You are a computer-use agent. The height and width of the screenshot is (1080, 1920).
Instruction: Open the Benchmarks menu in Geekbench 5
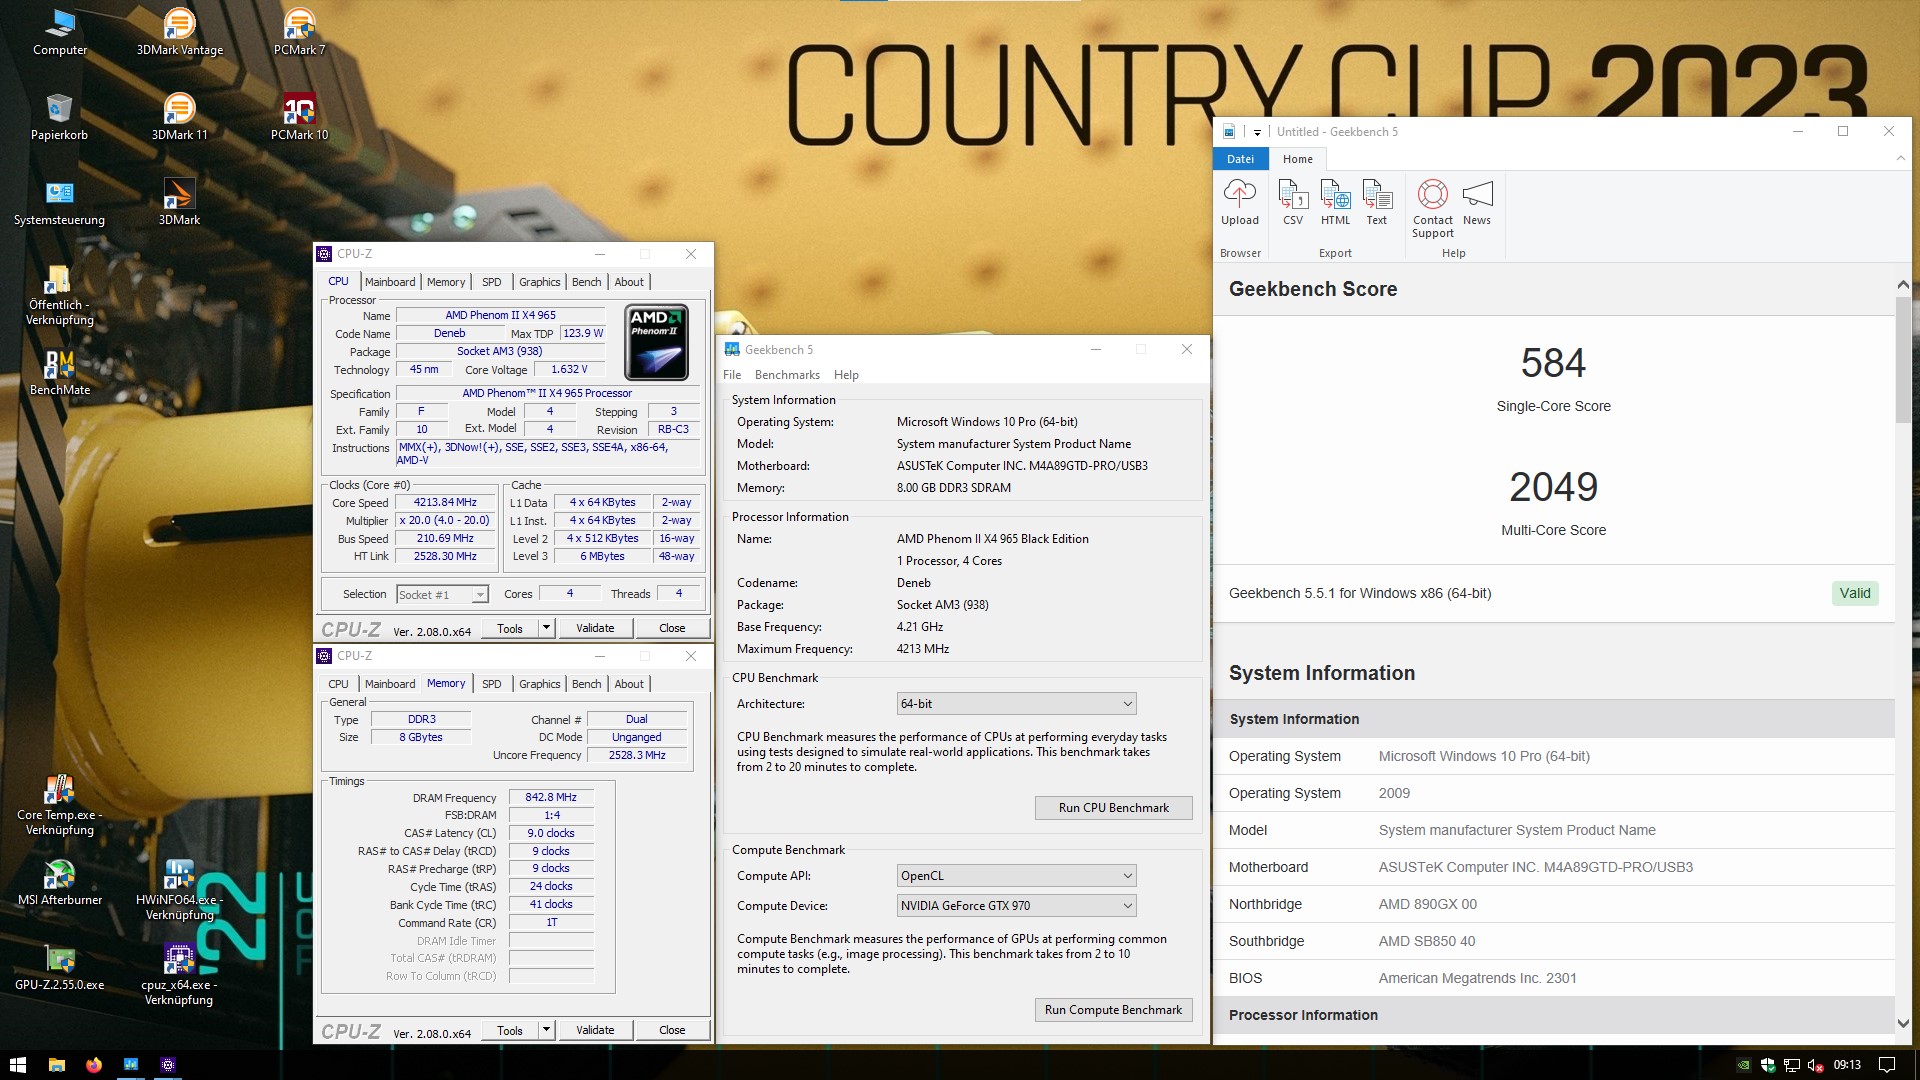787,375
